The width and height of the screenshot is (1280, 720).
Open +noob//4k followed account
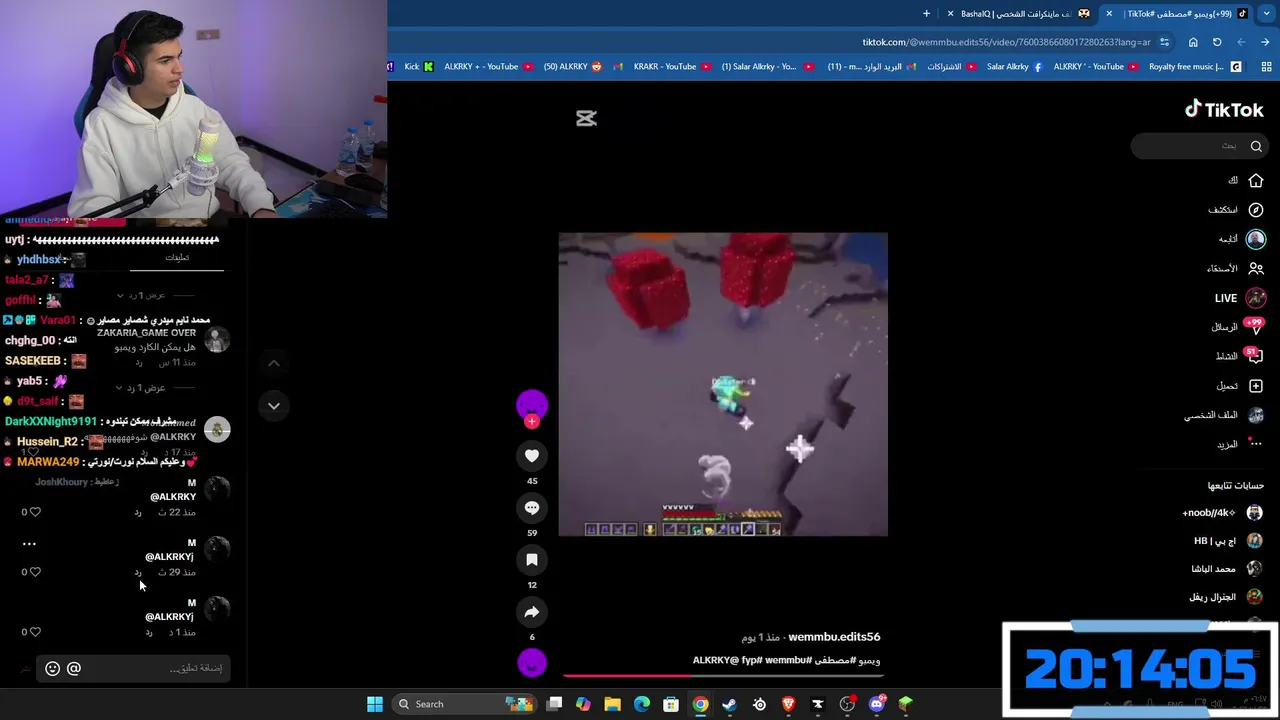[x=1223, y=513]
